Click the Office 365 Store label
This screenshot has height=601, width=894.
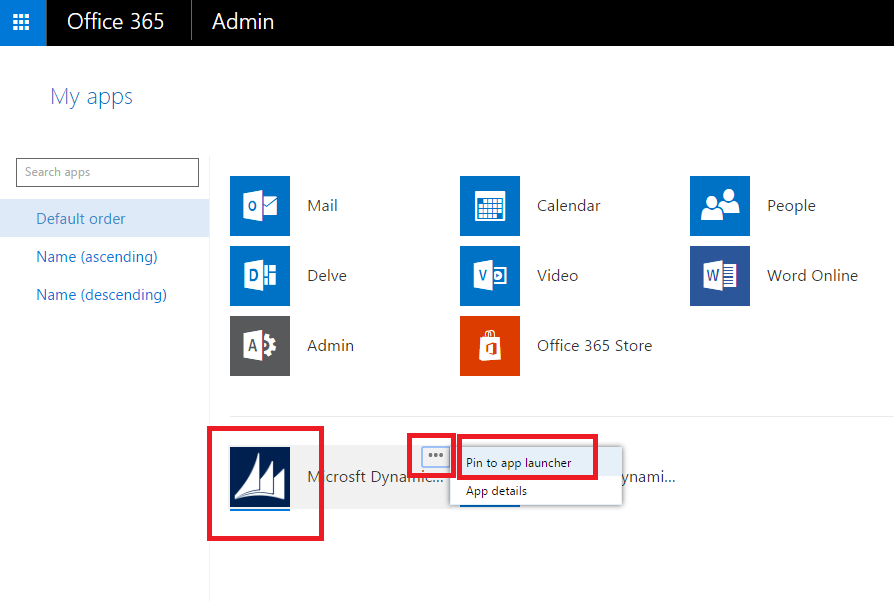(594, 346)
